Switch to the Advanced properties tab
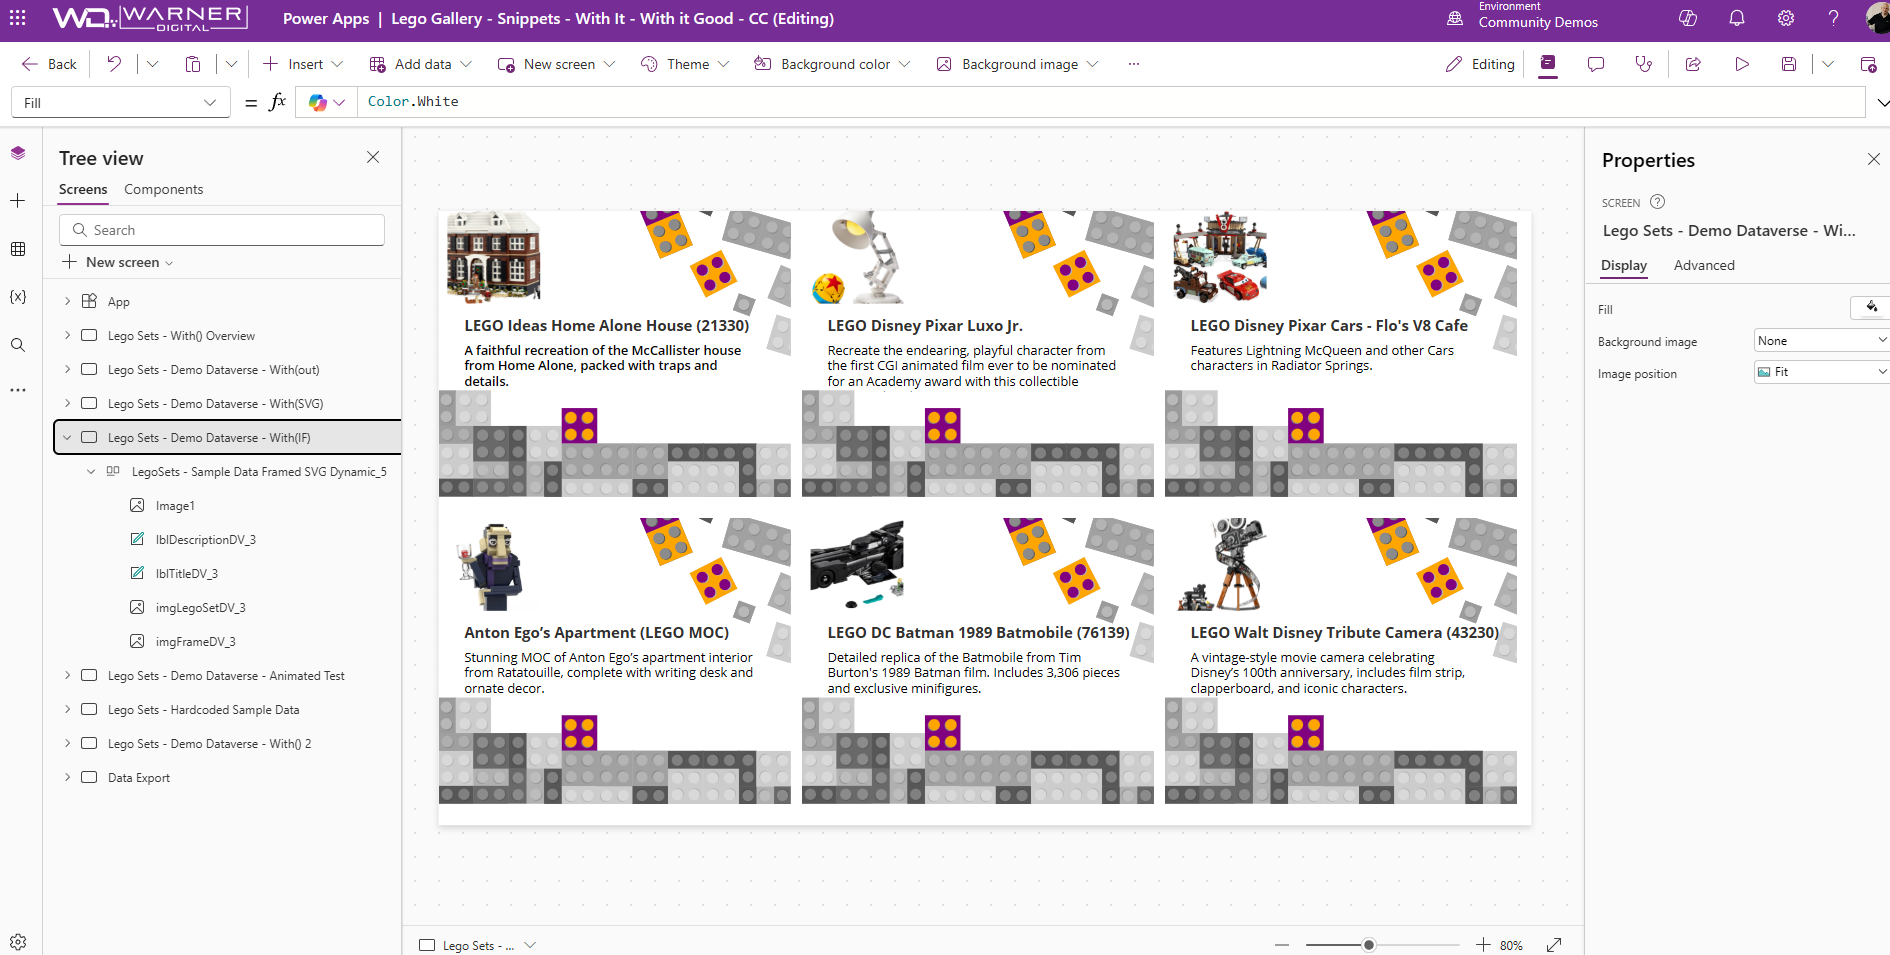 click(1704, 265)
